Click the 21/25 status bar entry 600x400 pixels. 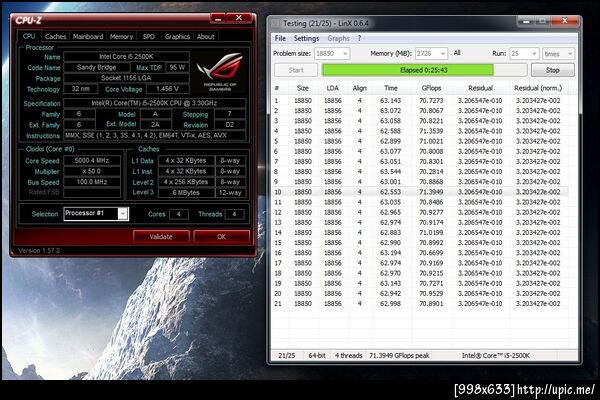[287, 356]
